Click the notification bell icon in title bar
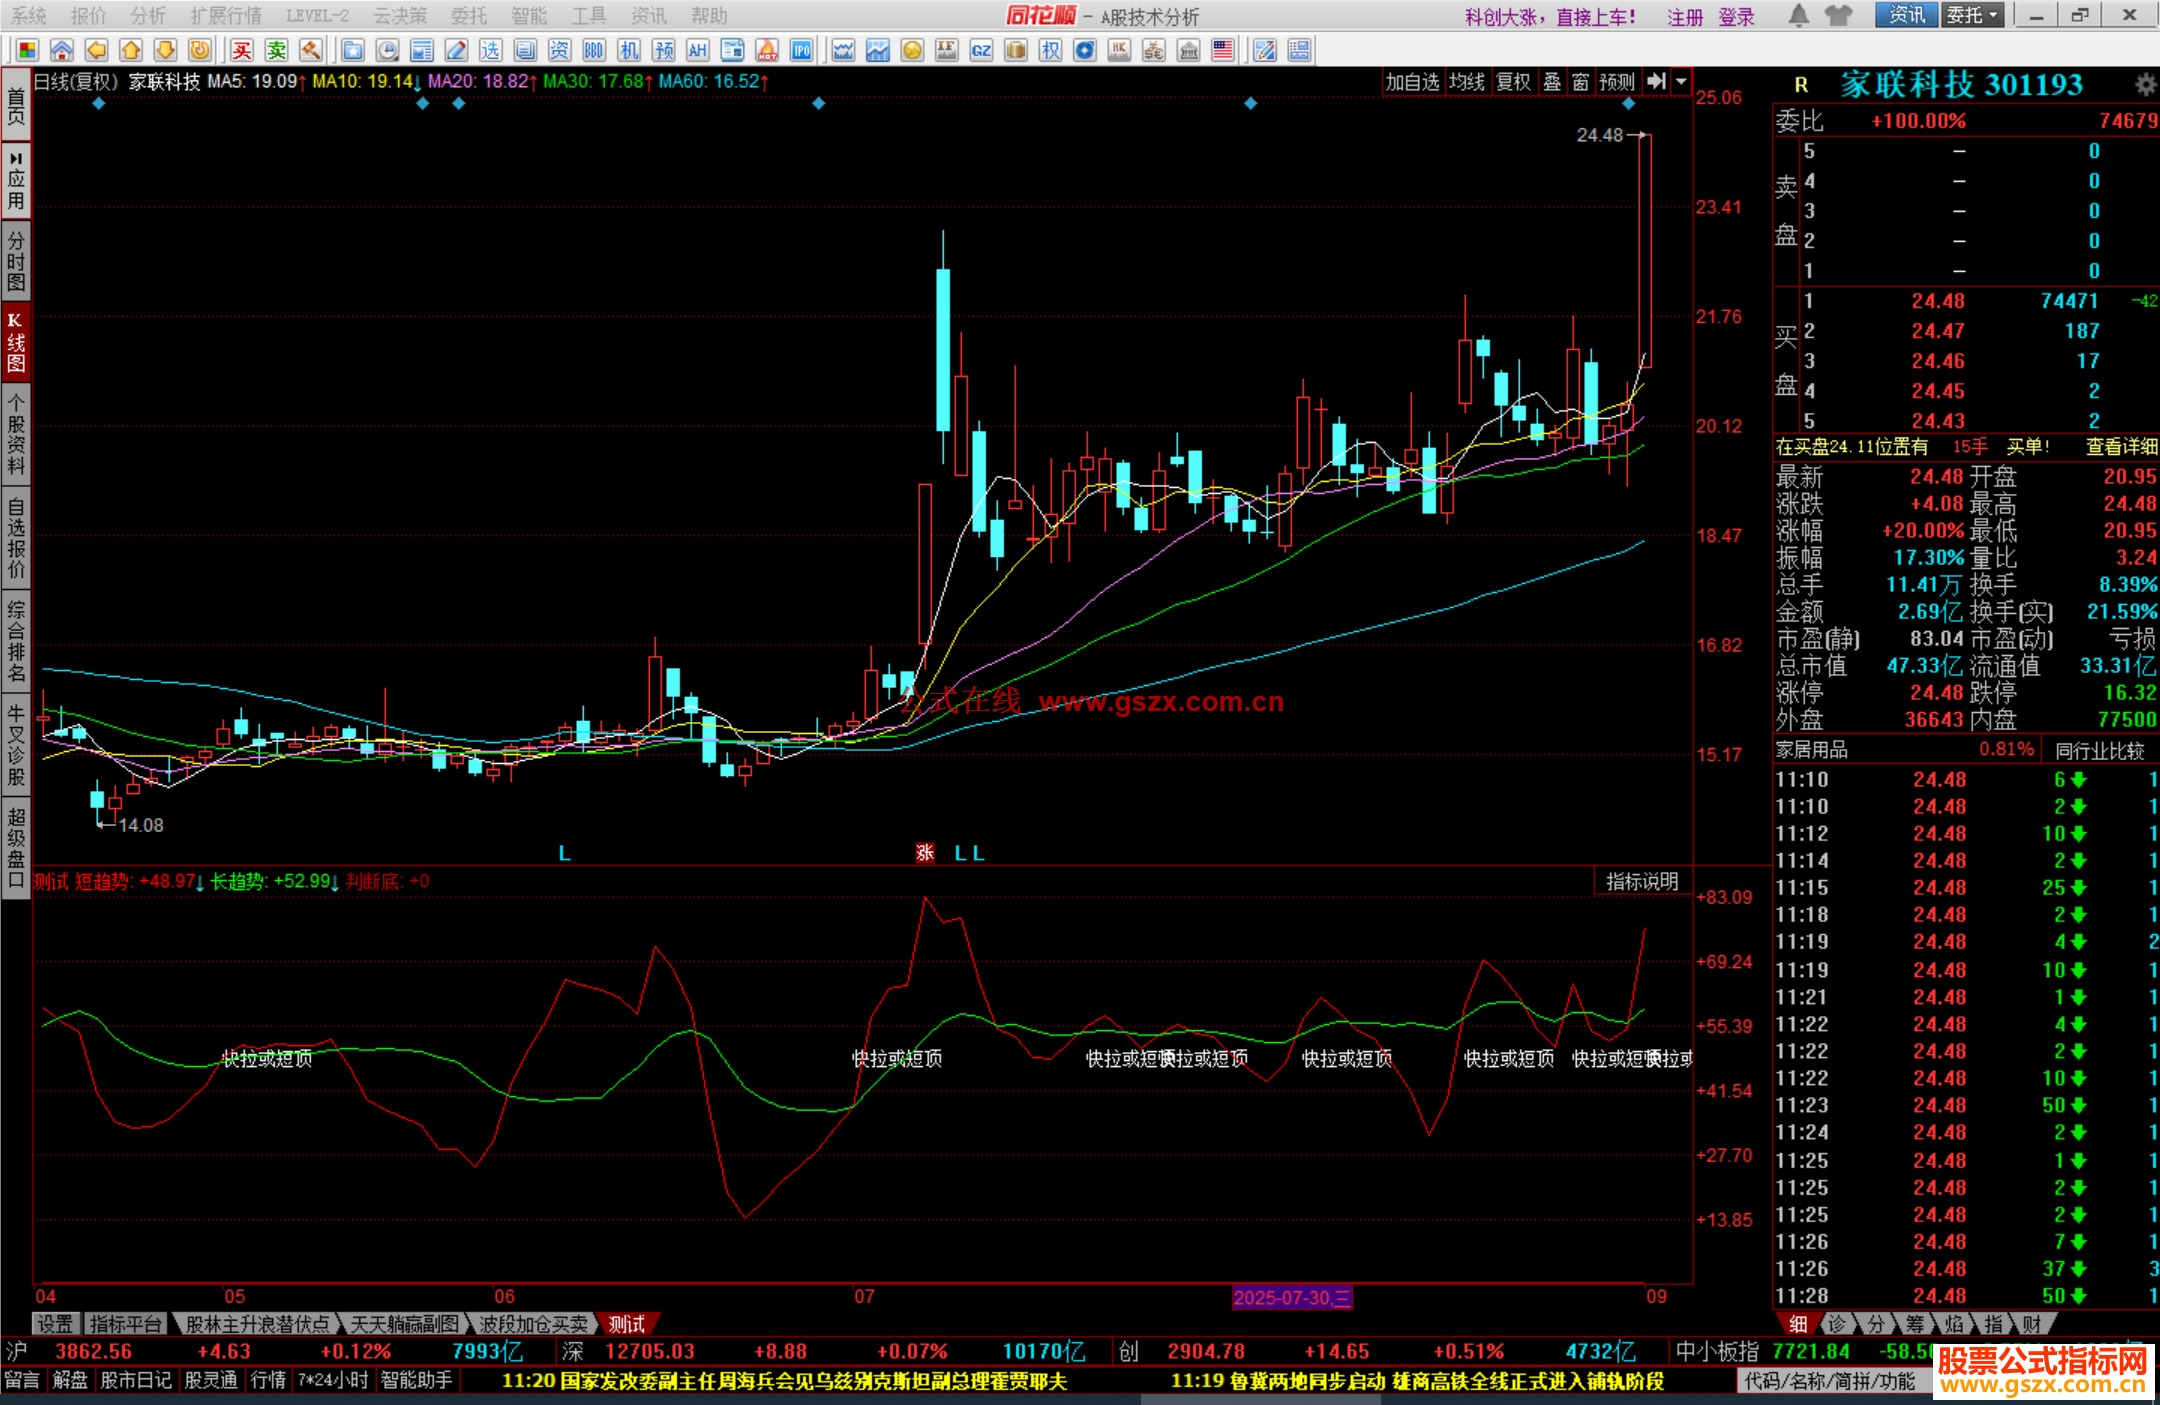This screenshot has height=1405, width=2160. (x=1798, y=15)
